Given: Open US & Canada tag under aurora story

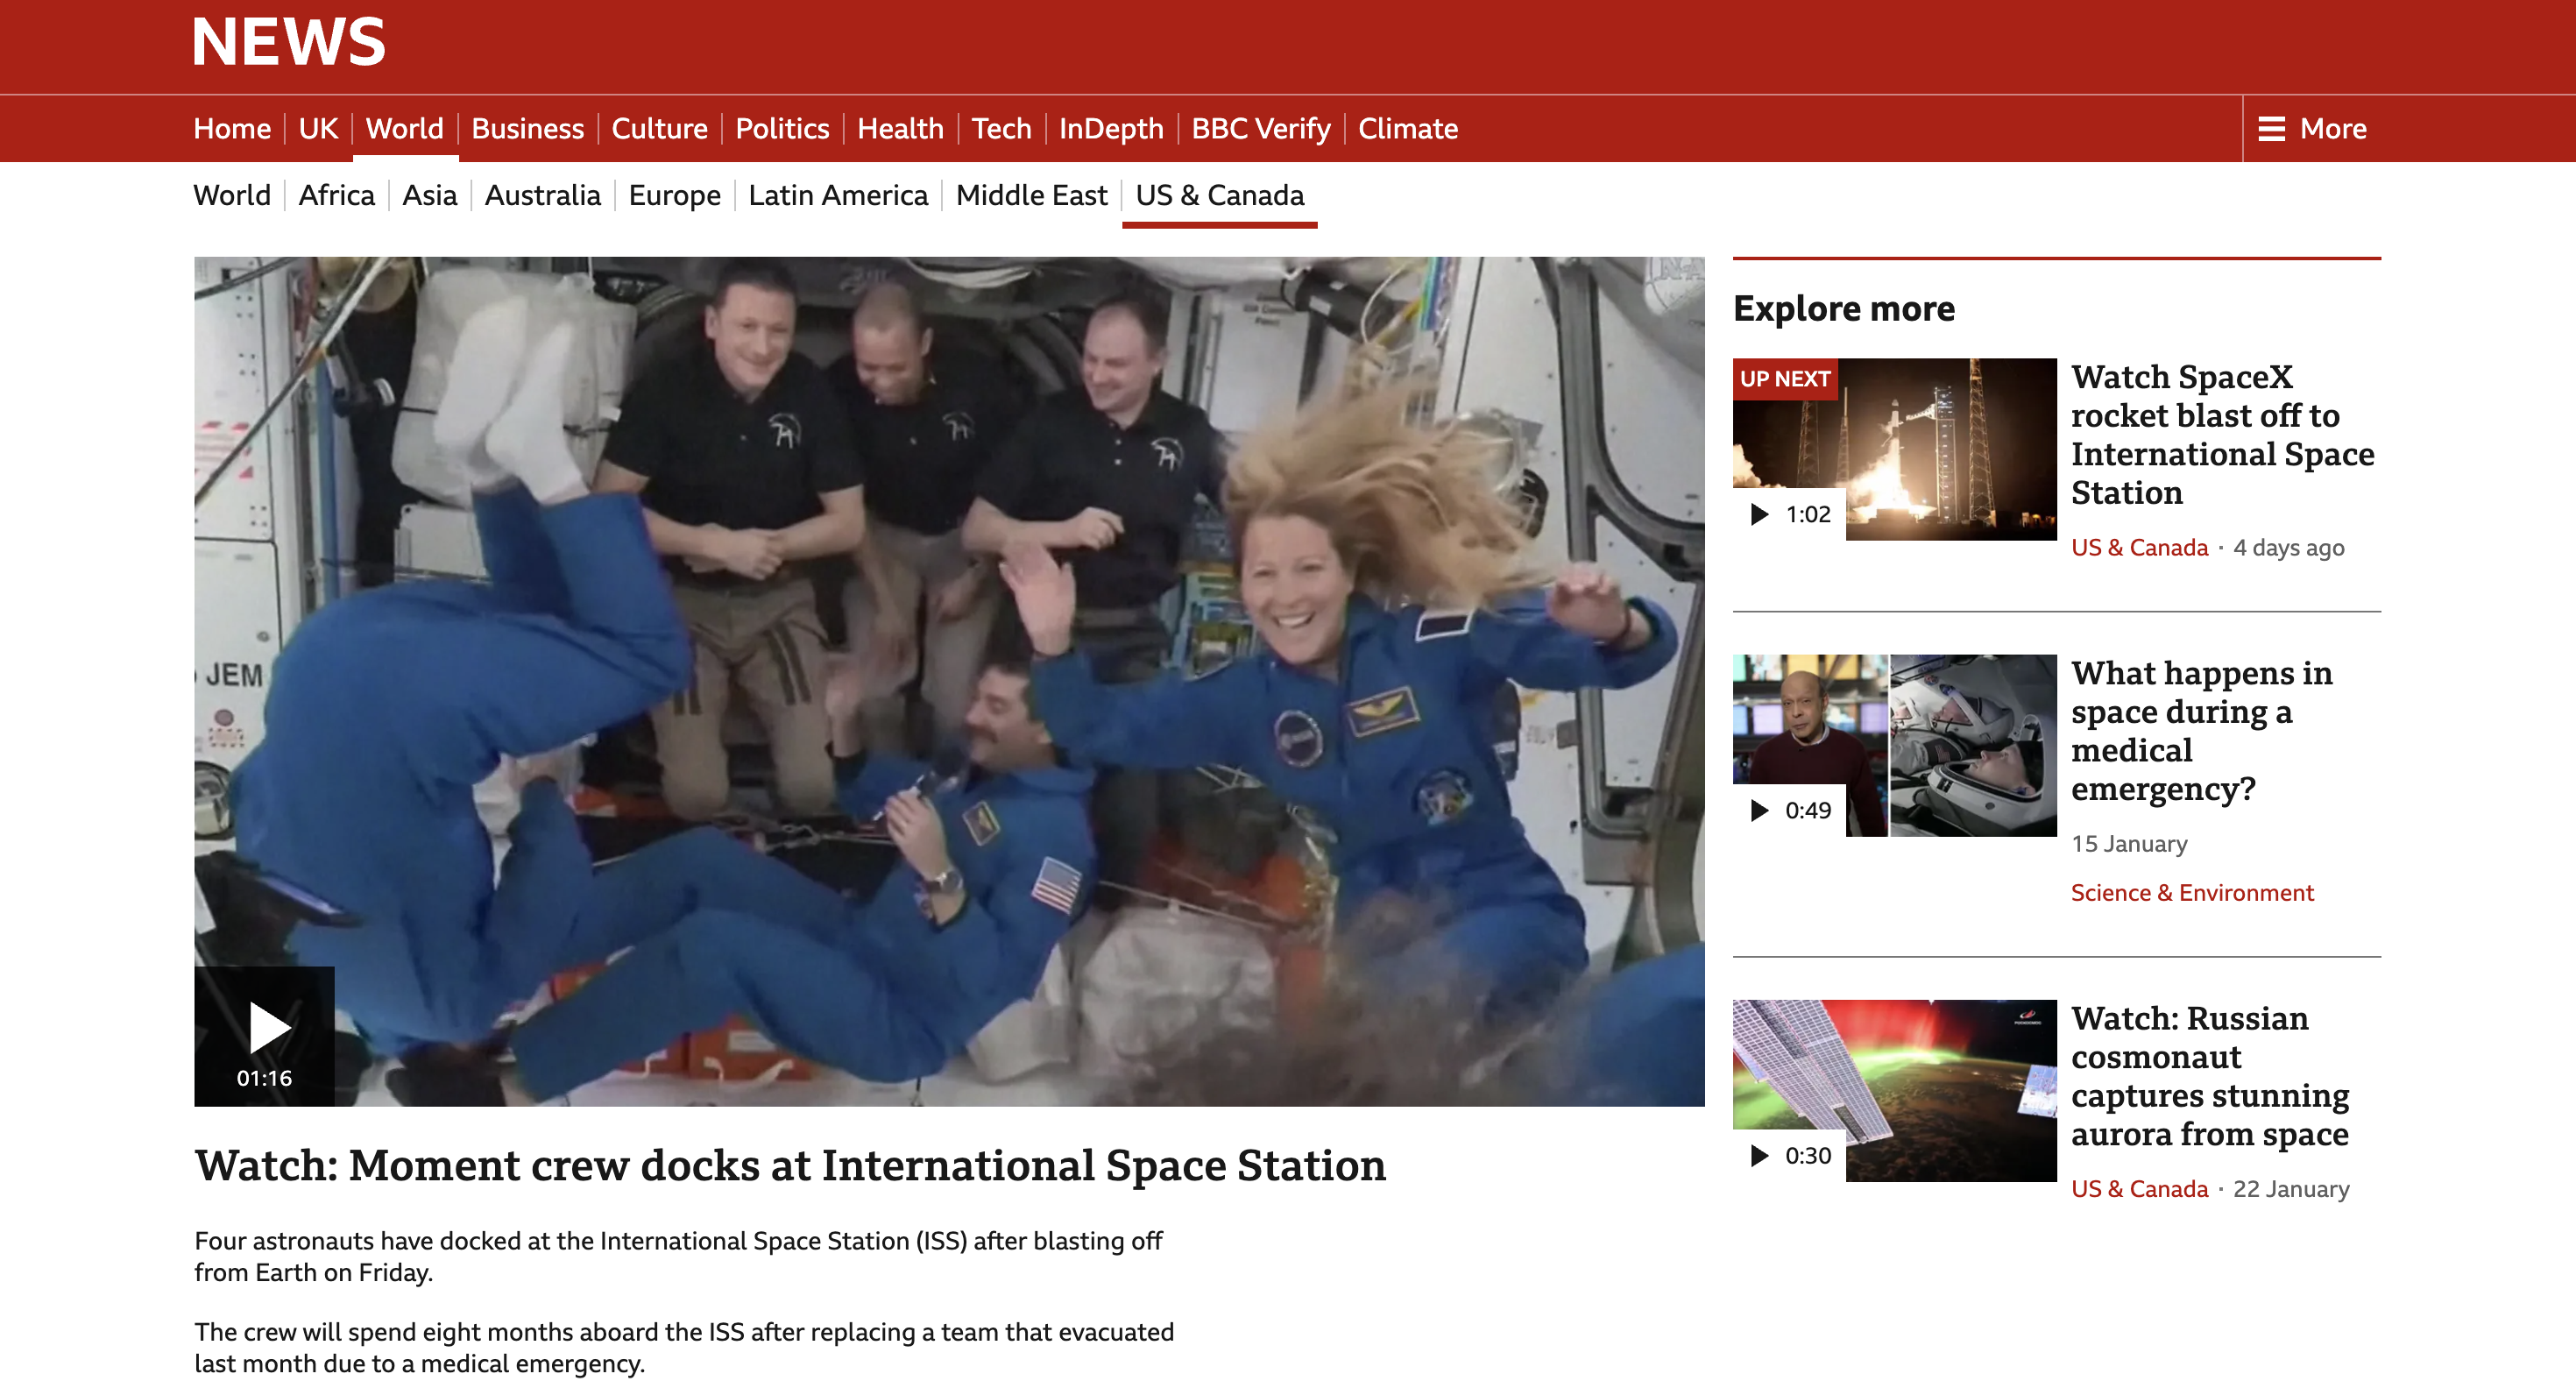Looking at the screenshot, I should pos(2139,1188).
